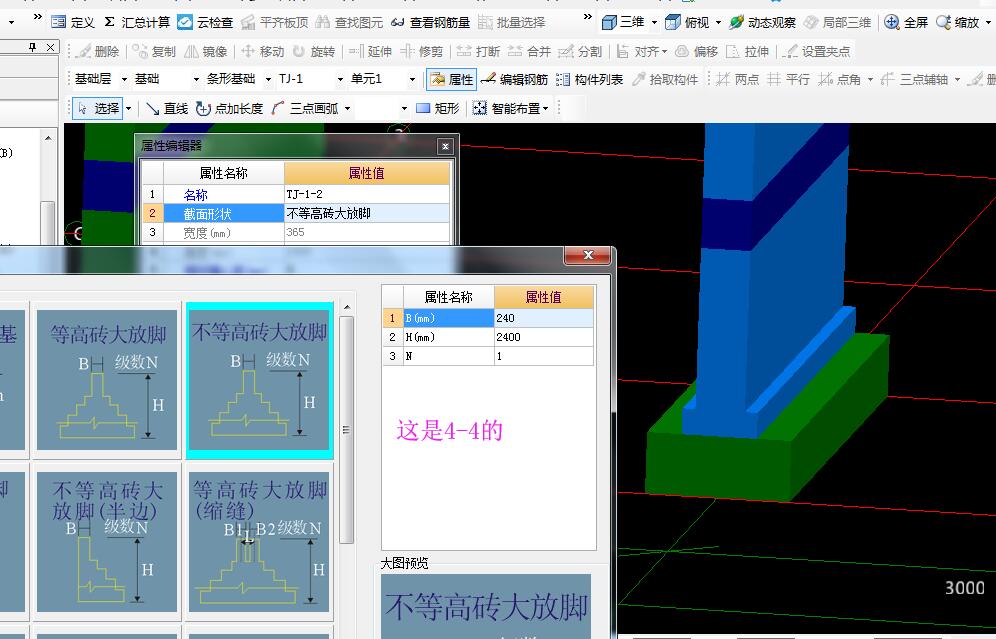Choose 等高砖大放脚(缩缝) thumbnail
Viewport: 996px width, 639px height.
click(x=259, y=542)
